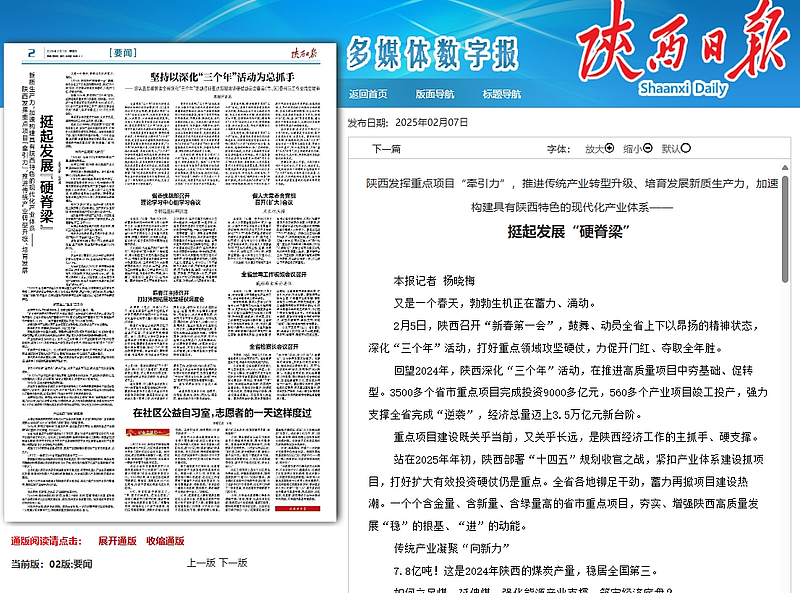Screen dimensions: 800x593
Task: Open 返回首页 in the navigation bar
Action: point(368,95)
